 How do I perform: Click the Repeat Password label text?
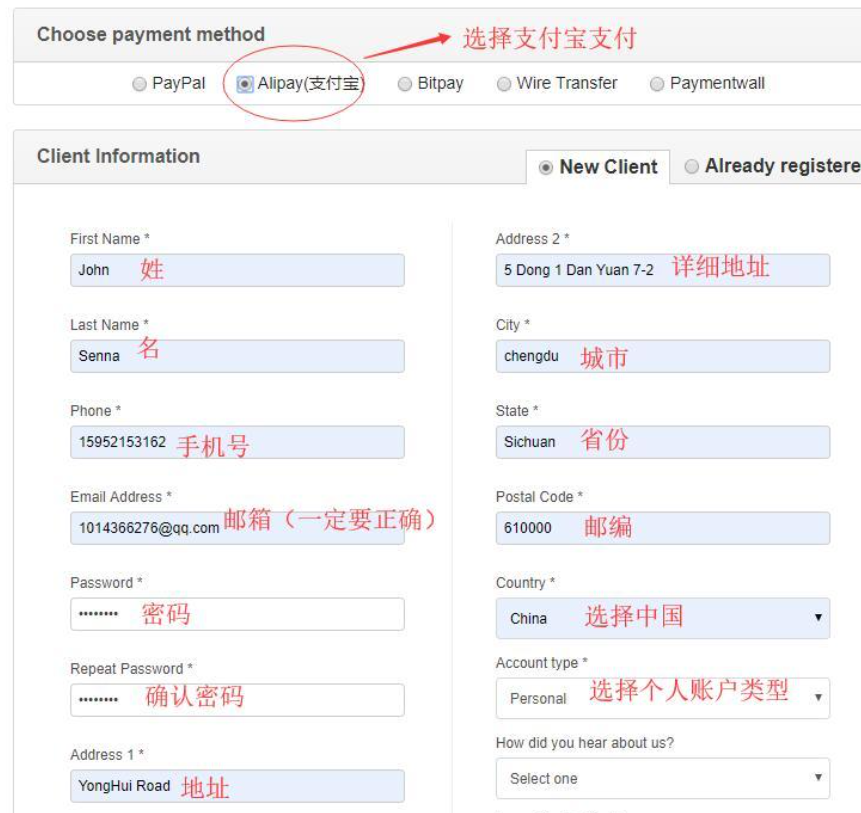coord(131,669)
